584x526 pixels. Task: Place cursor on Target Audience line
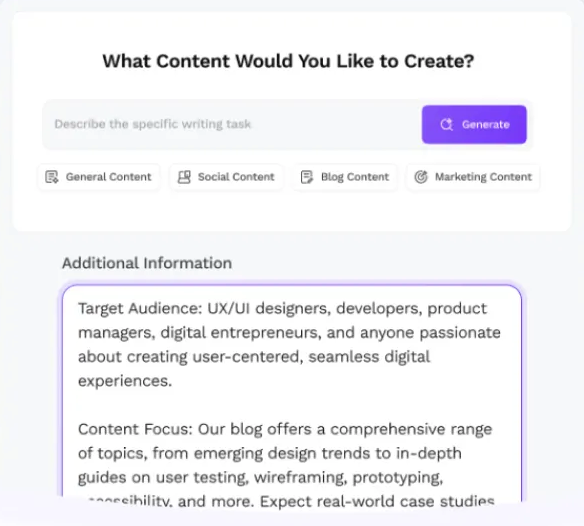282,309
